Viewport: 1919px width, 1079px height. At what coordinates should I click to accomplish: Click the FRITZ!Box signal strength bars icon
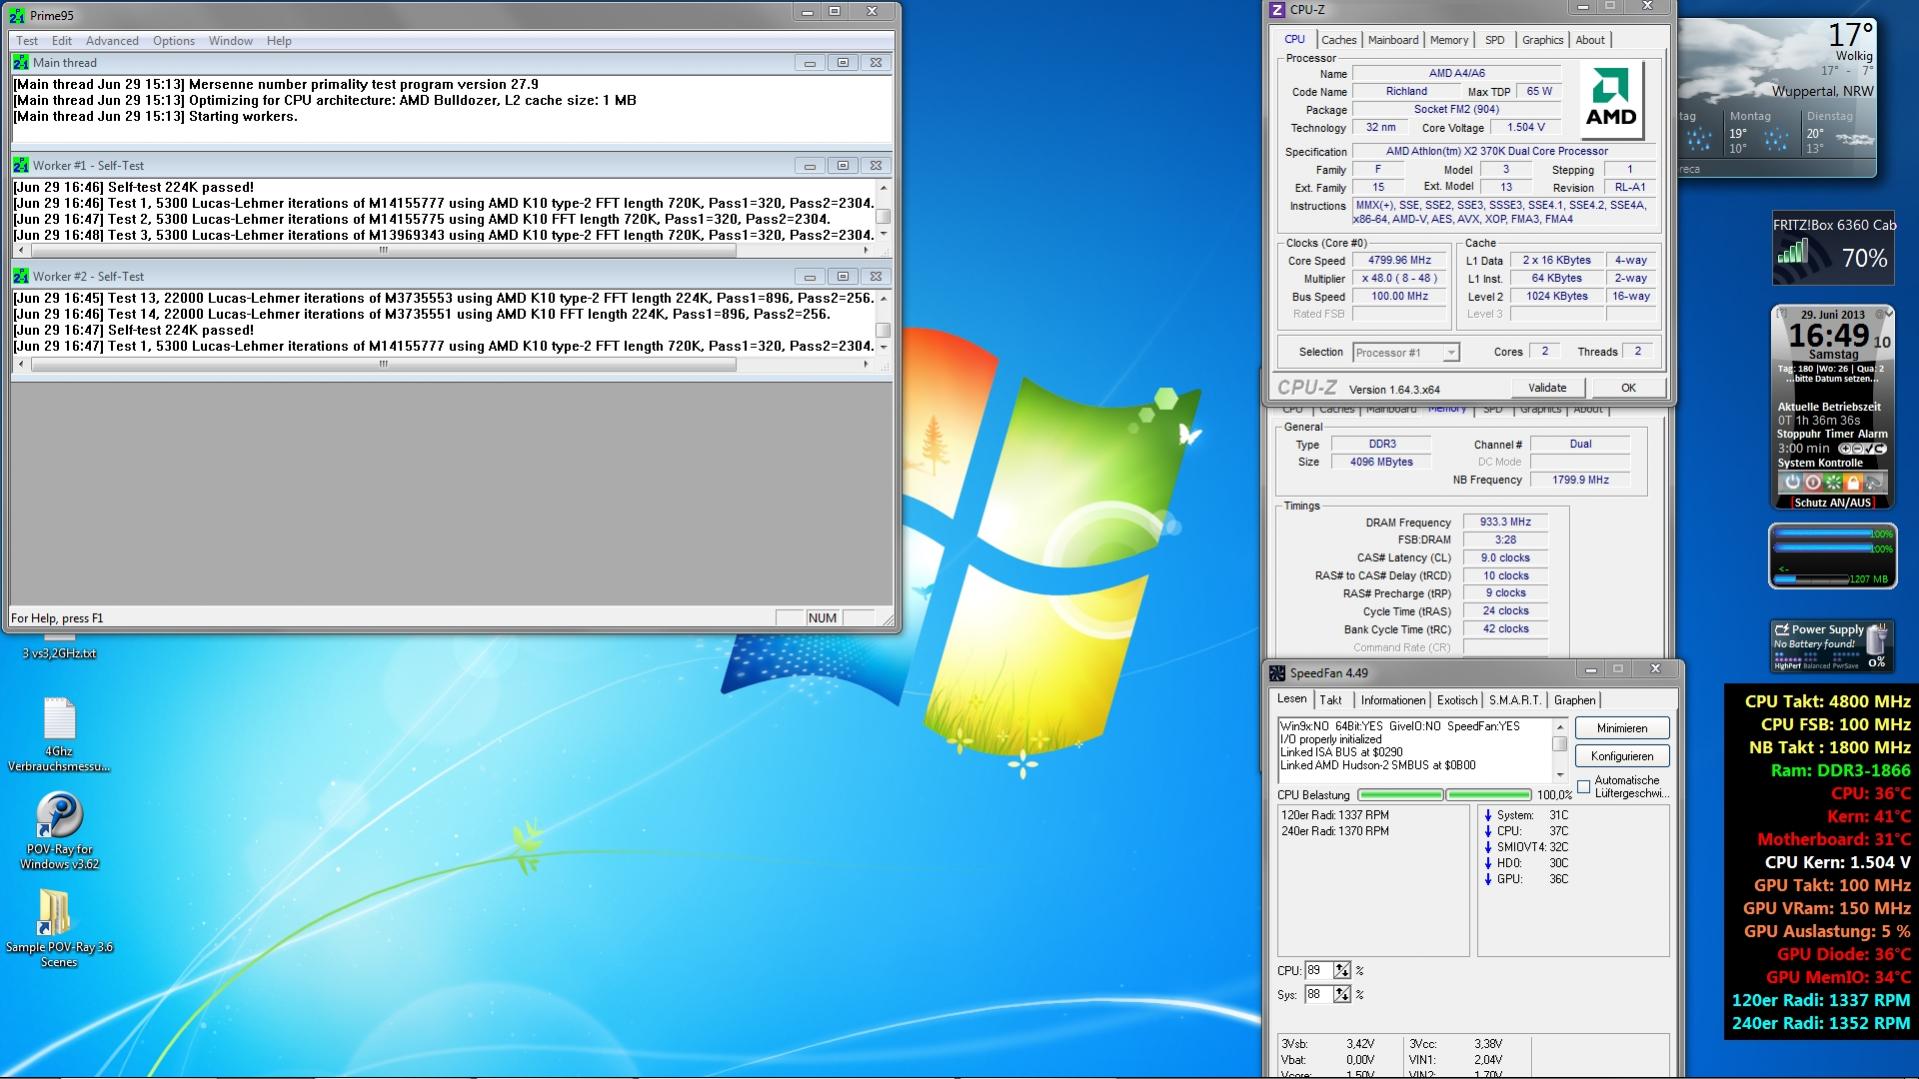(x=1793, y=251)
